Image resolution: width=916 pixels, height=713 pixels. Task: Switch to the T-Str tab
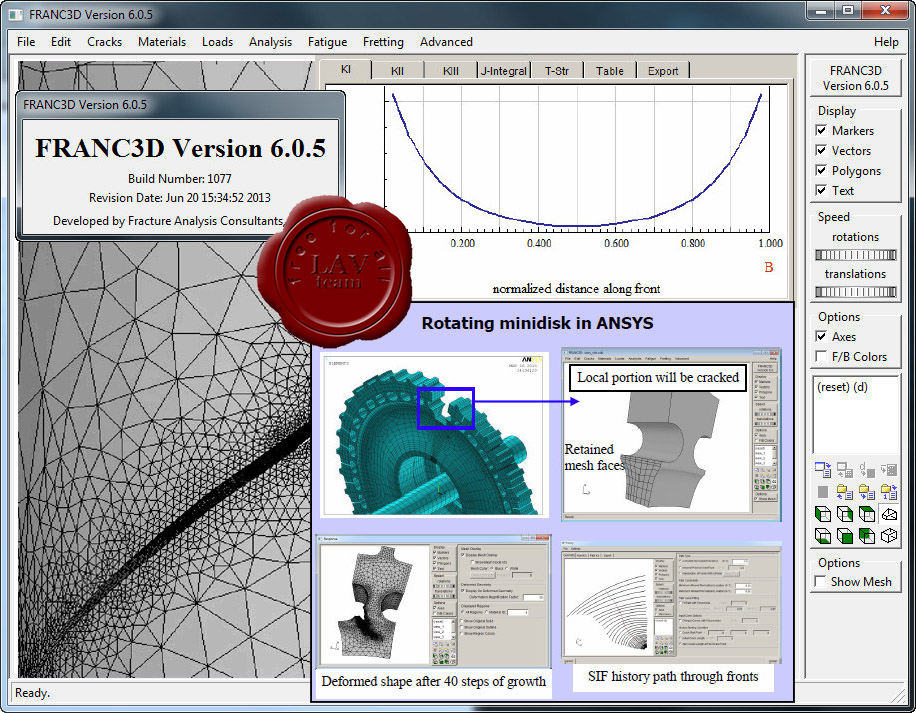point(557,71)
